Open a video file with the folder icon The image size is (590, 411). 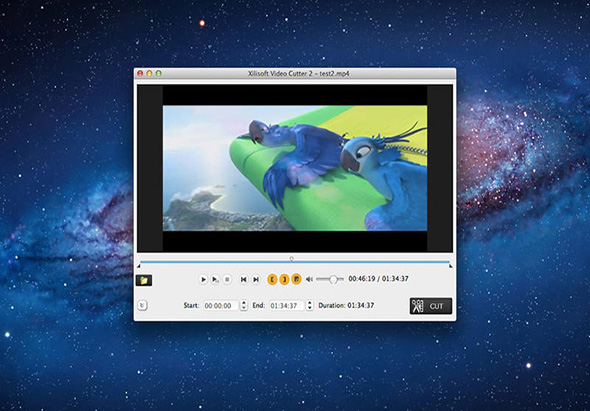click(144, 280)
